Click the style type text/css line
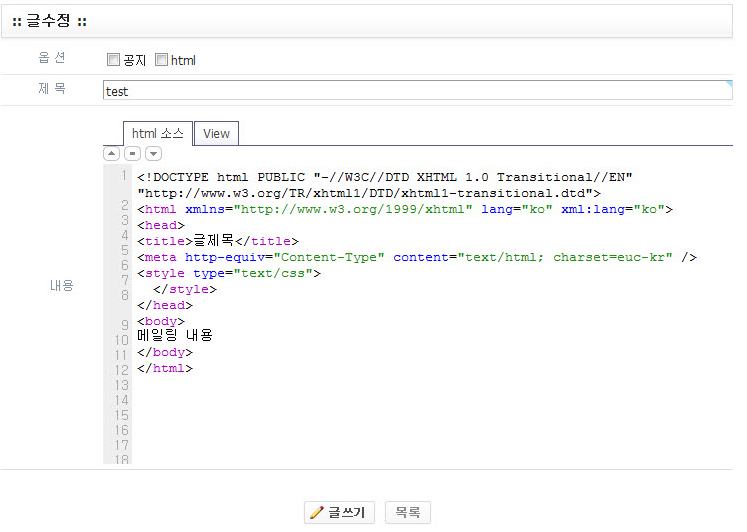The width and height of the screenshot is (747, 532). click(228, 273)
